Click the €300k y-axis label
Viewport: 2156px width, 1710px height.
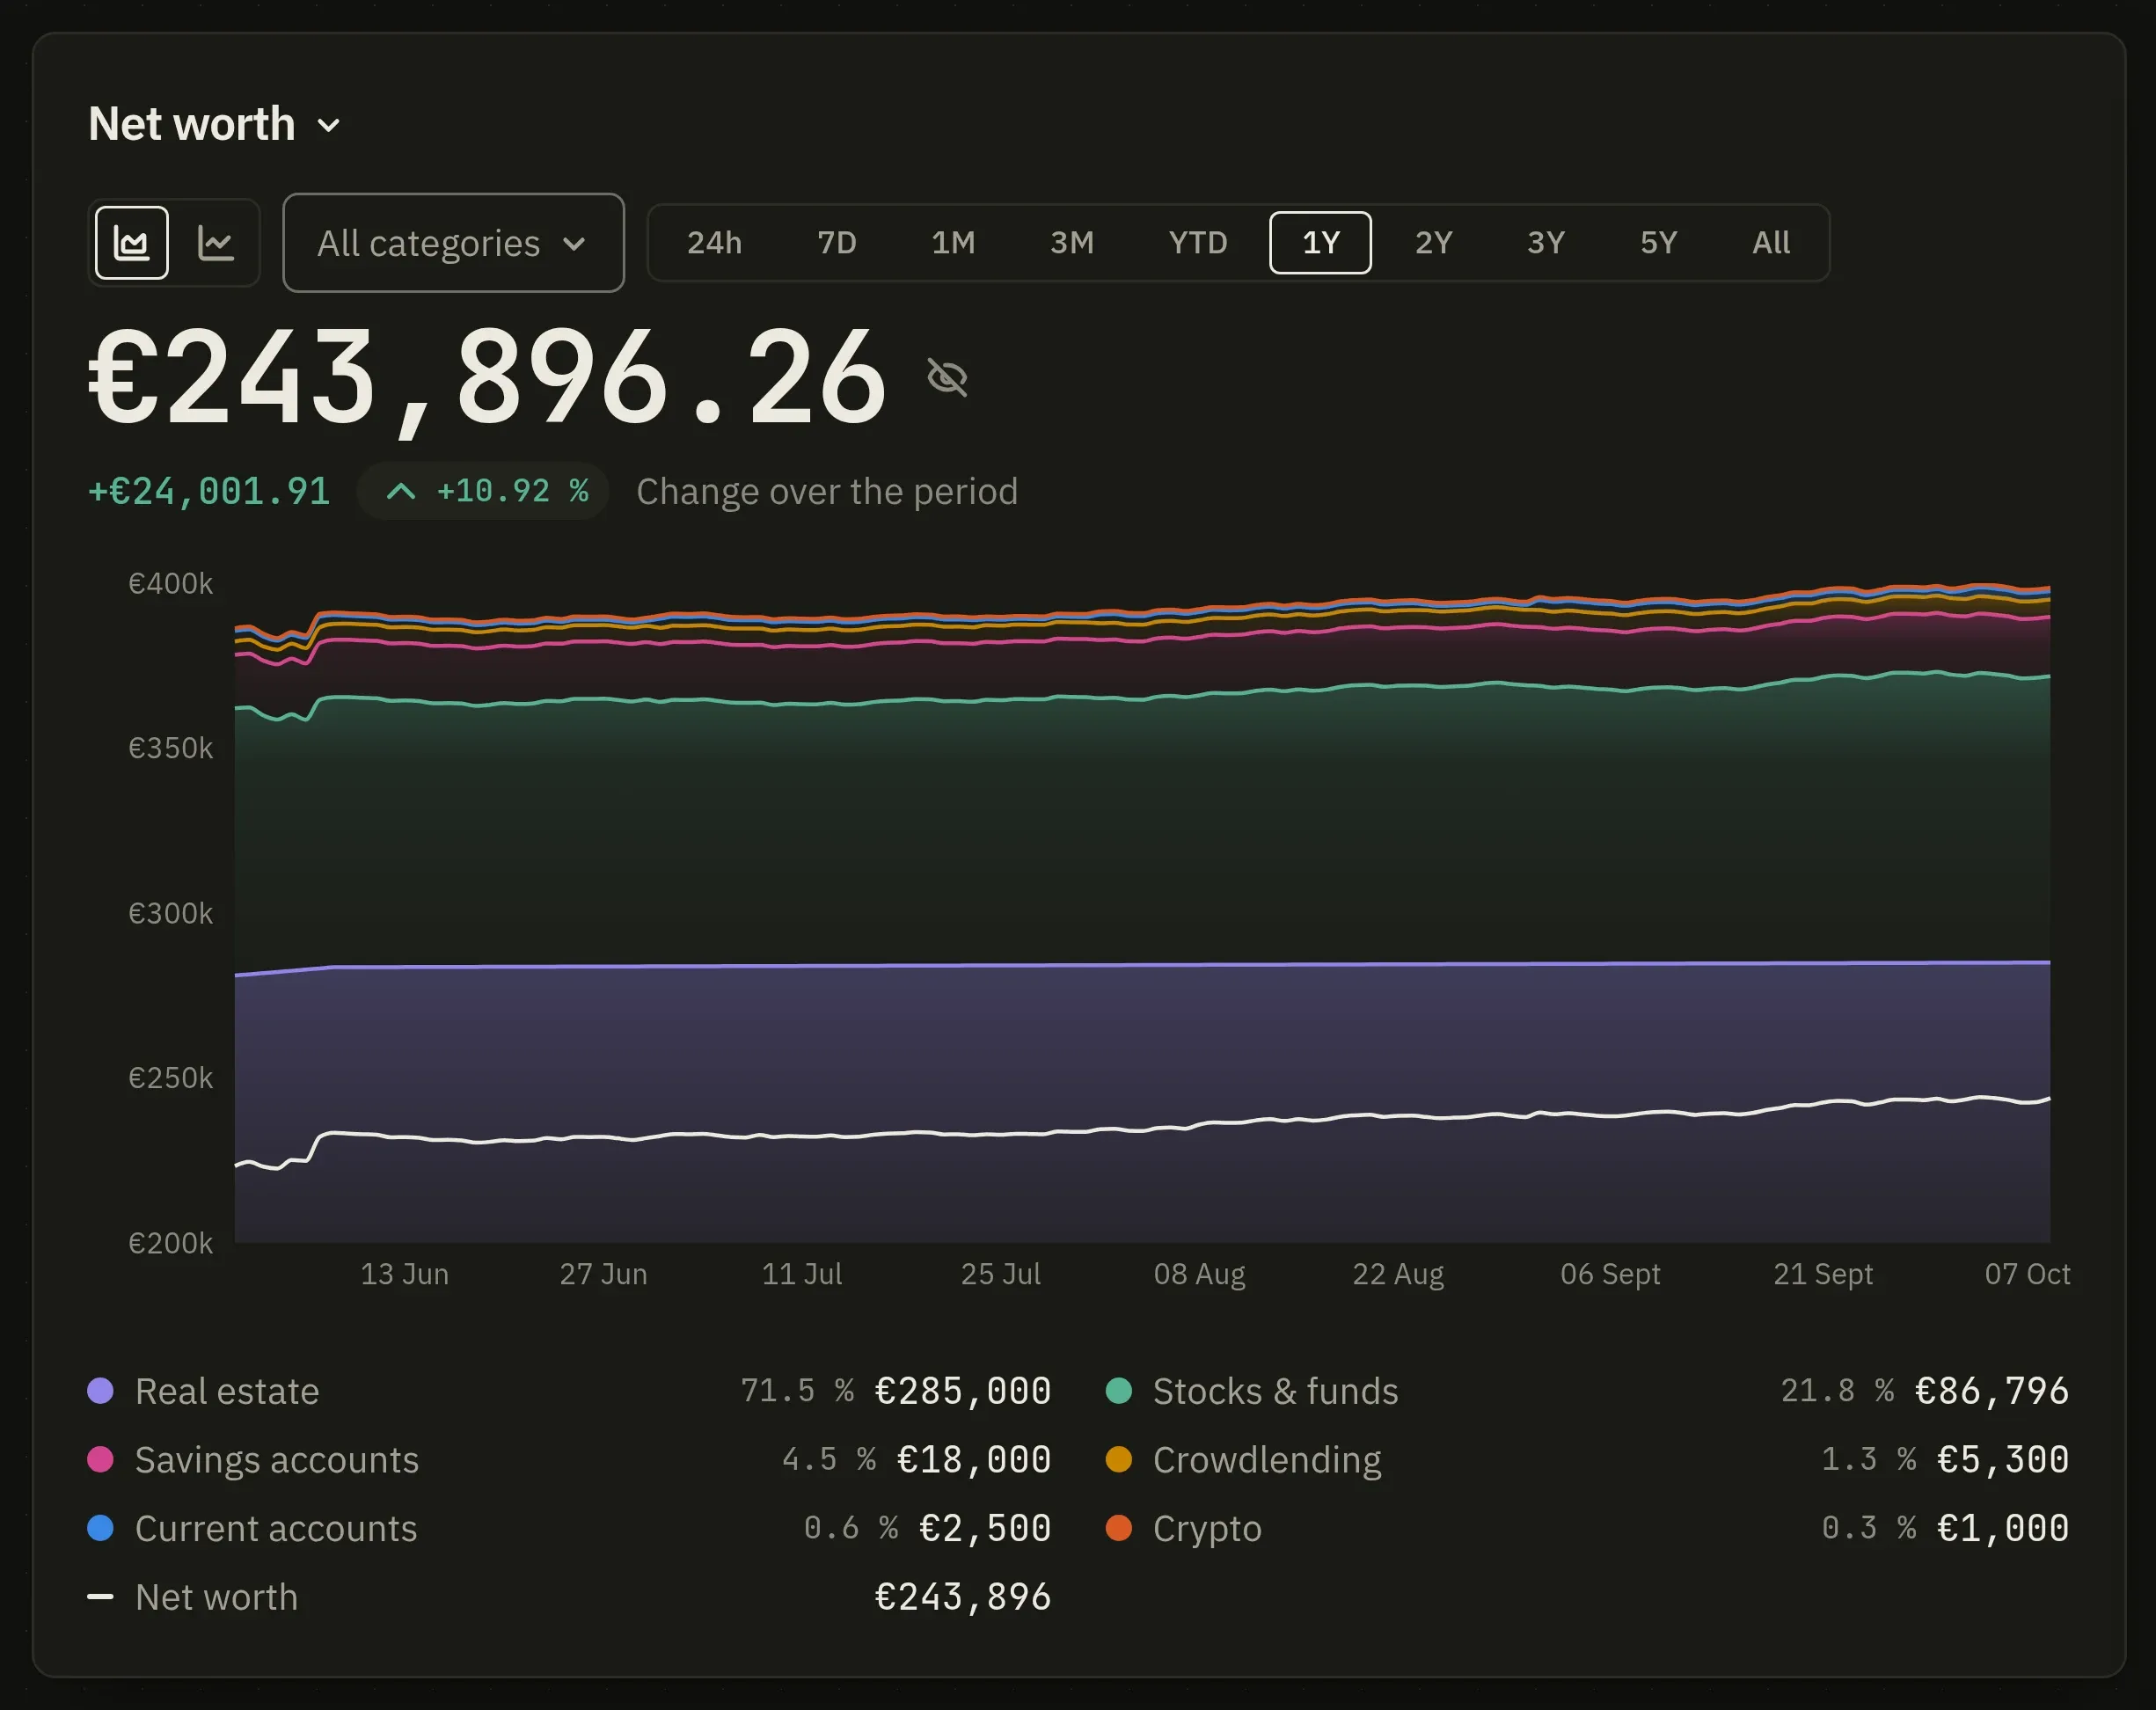pyautogui.click(x=170, y=913)
